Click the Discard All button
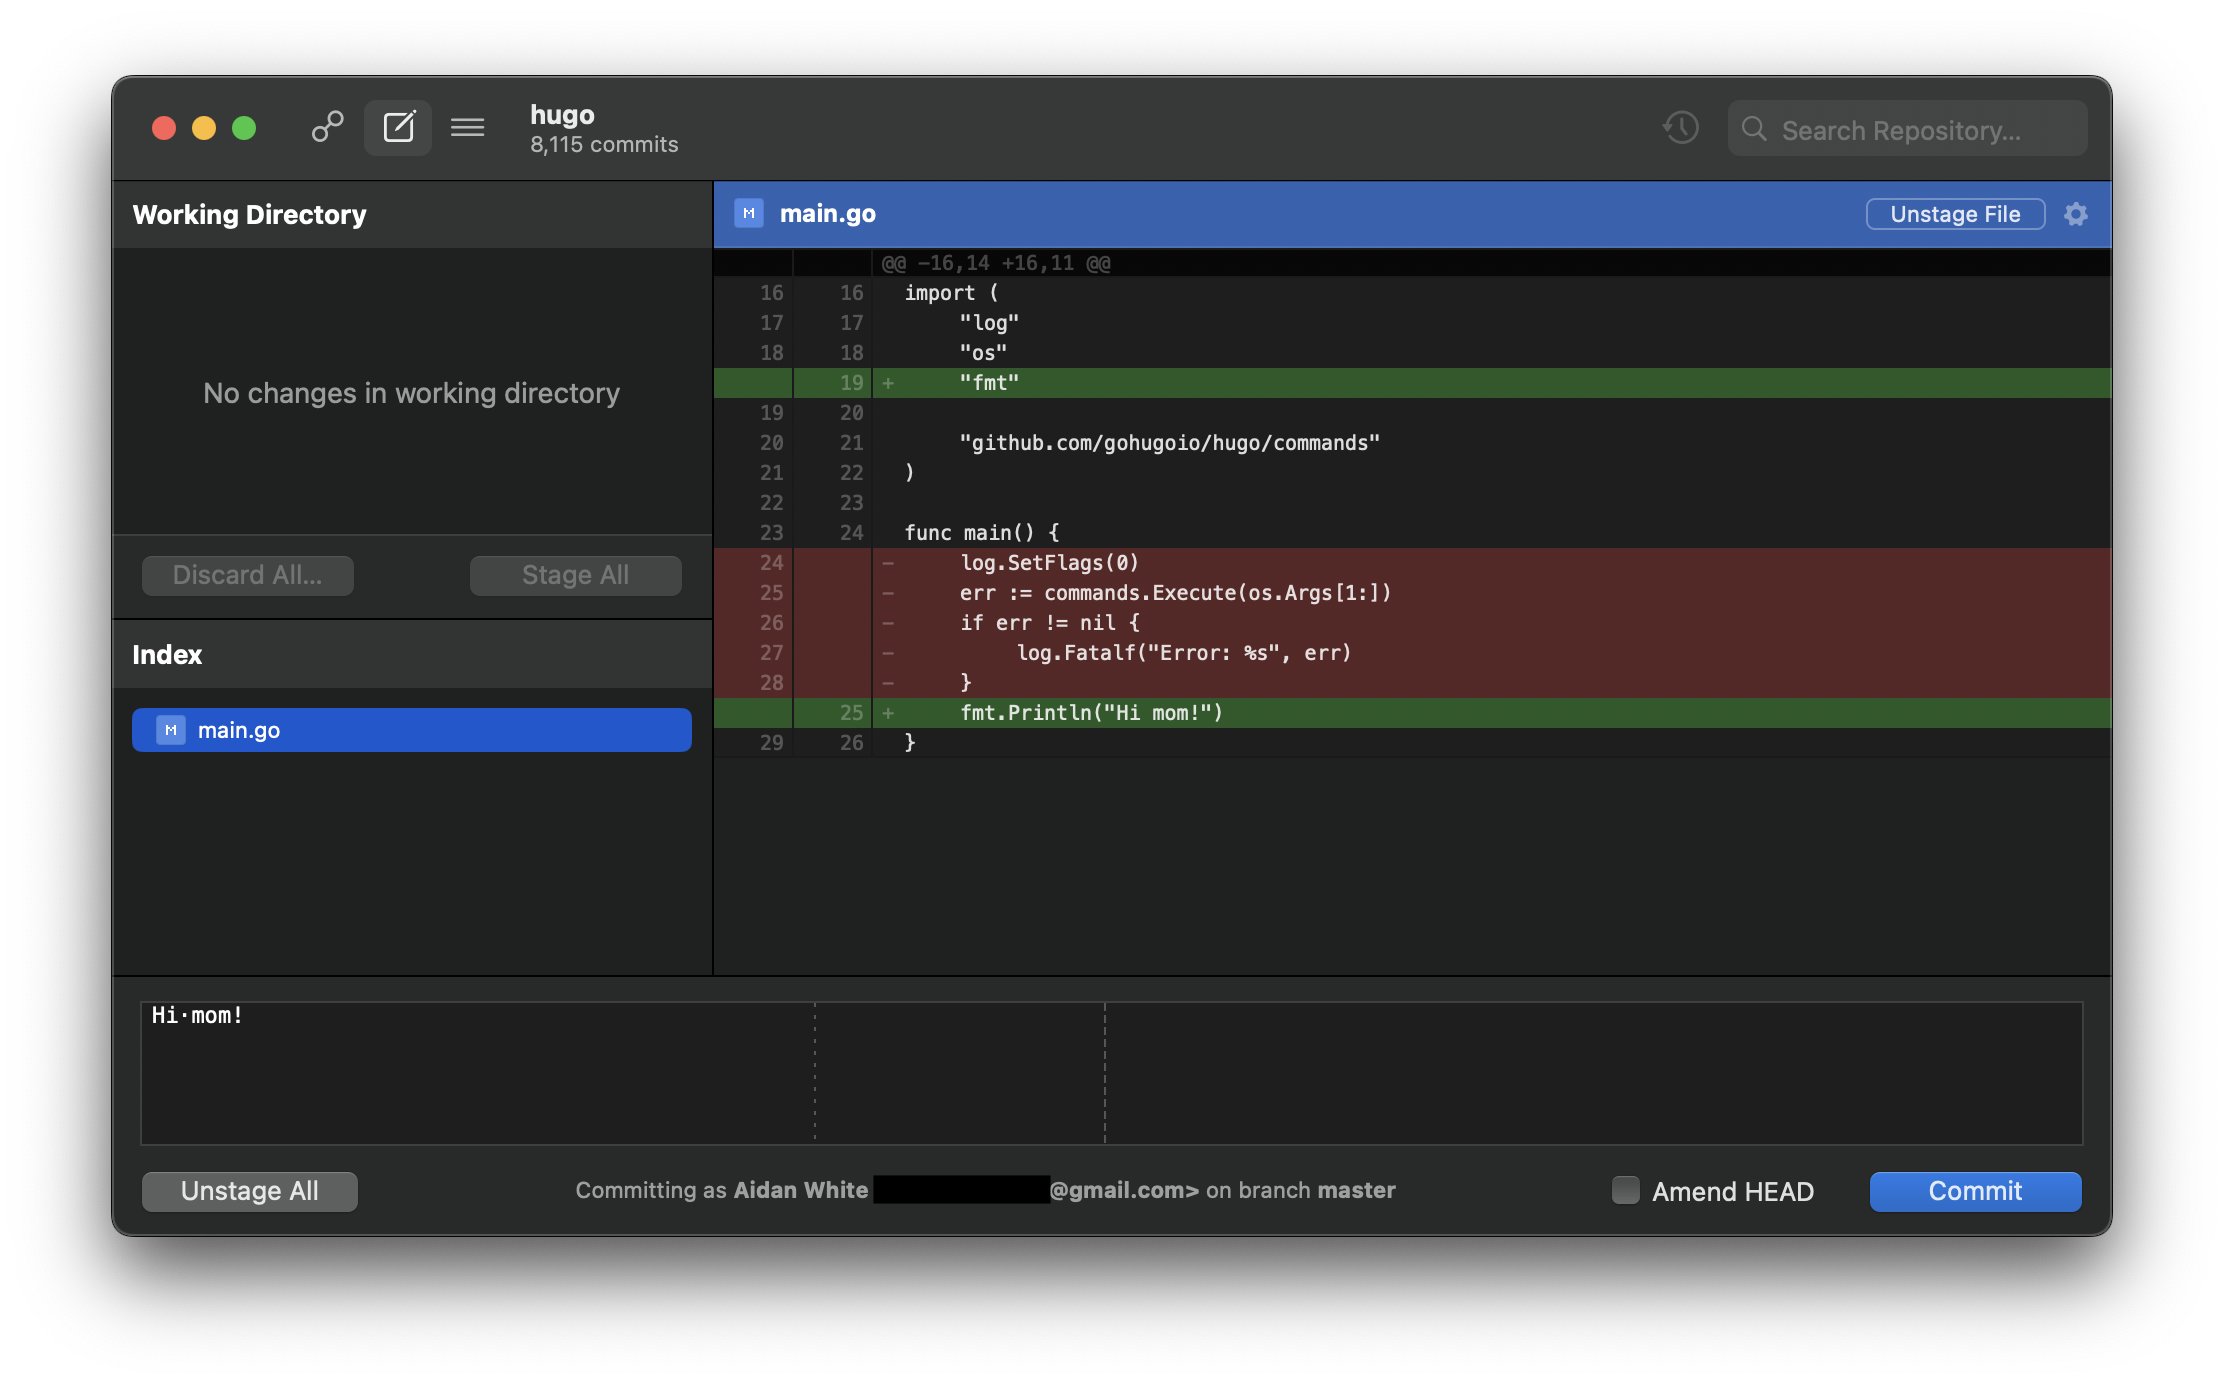Image resolution: width=2224 pixels, height=1384 pixels. coord(247,575)
